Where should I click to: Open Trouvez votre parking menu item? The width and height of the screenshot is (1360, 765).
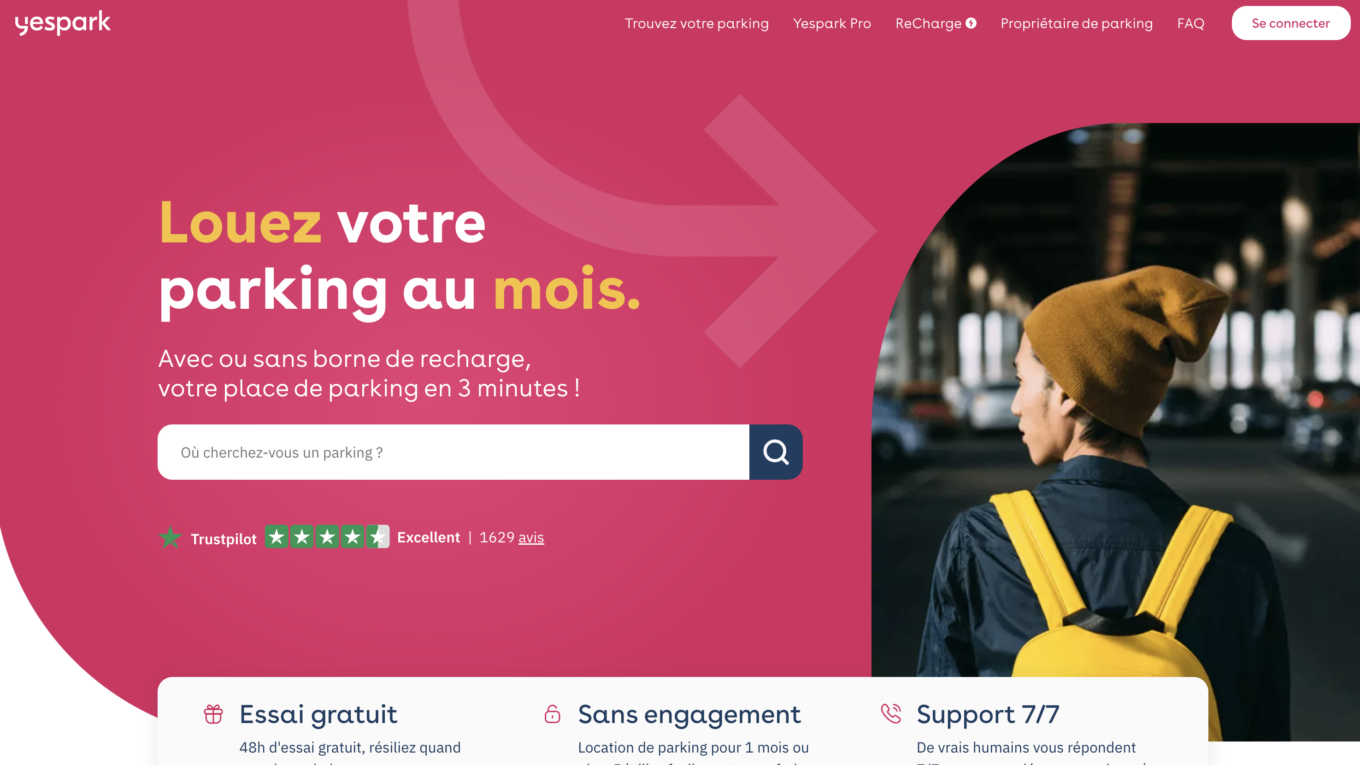[x=697, y=23]
